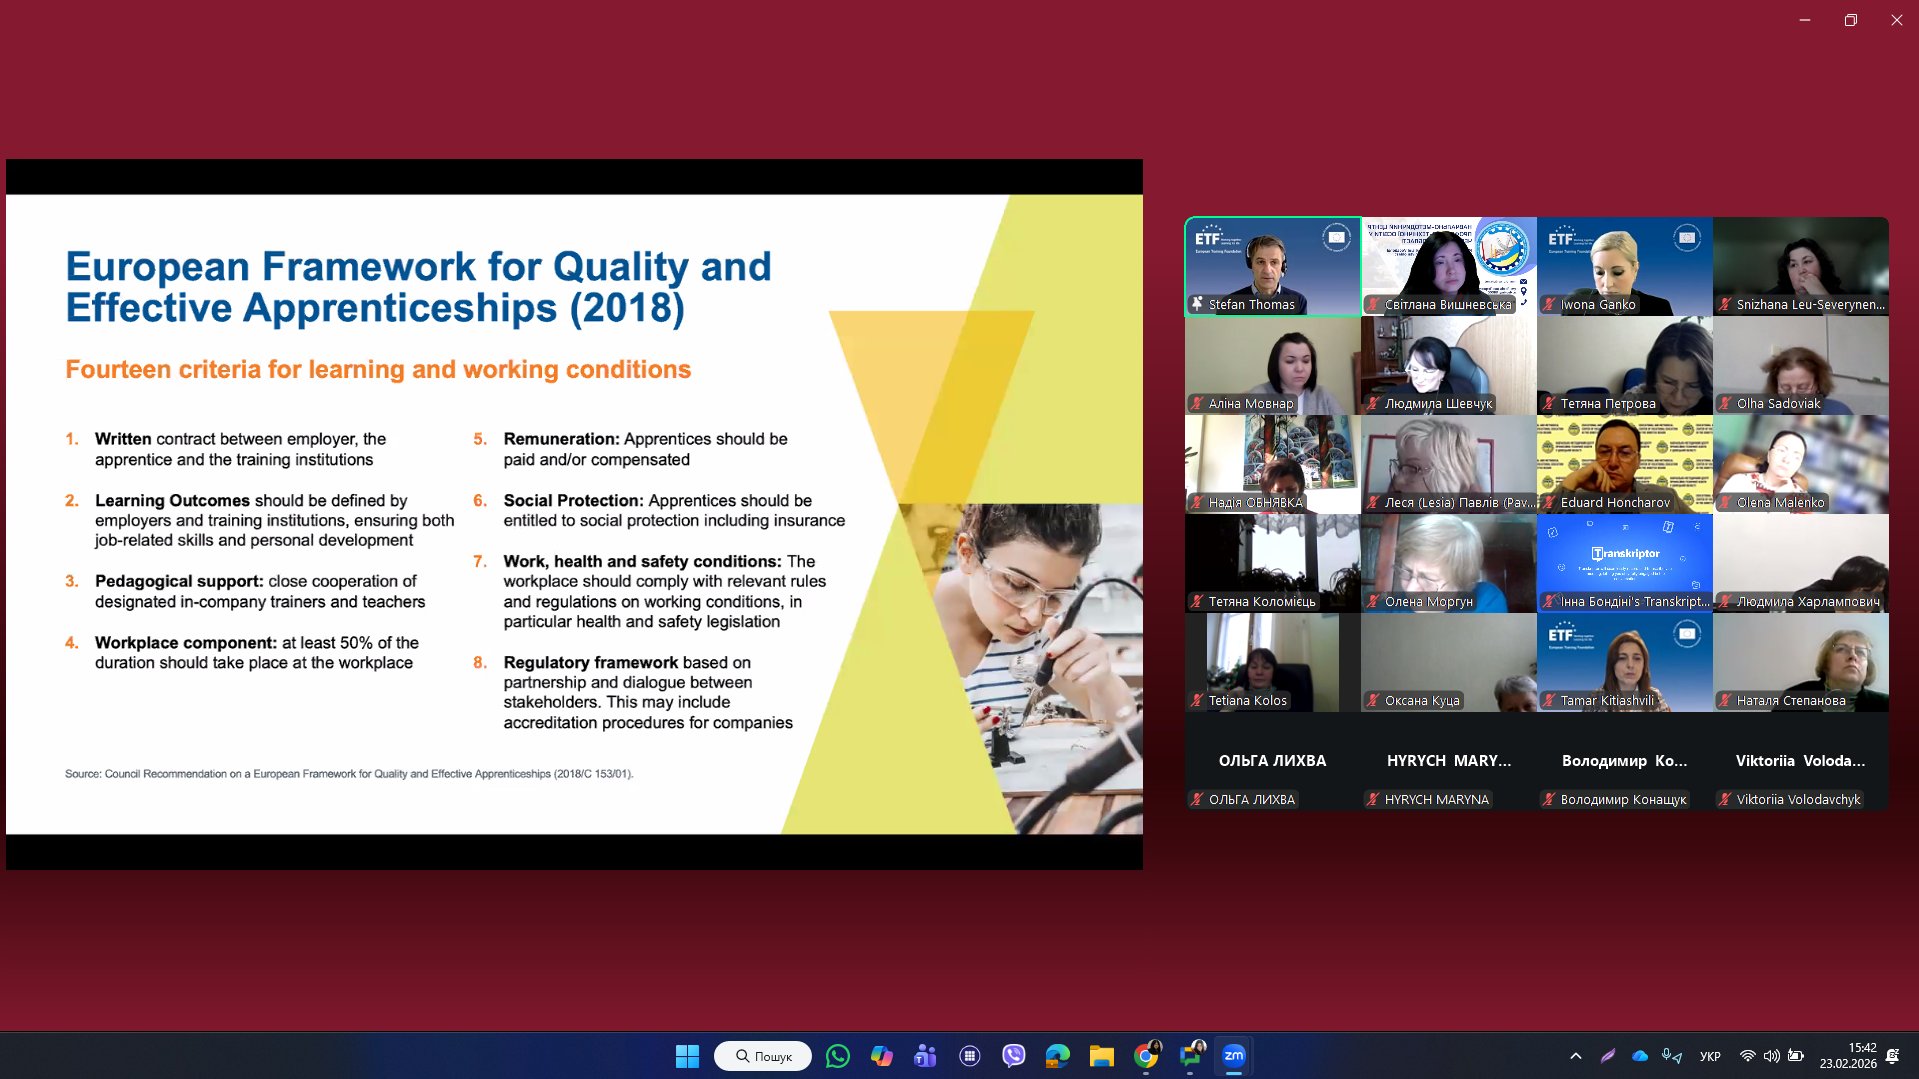Open the clock and date flyout
1919x1079 pixels.
point(1848,1056)
